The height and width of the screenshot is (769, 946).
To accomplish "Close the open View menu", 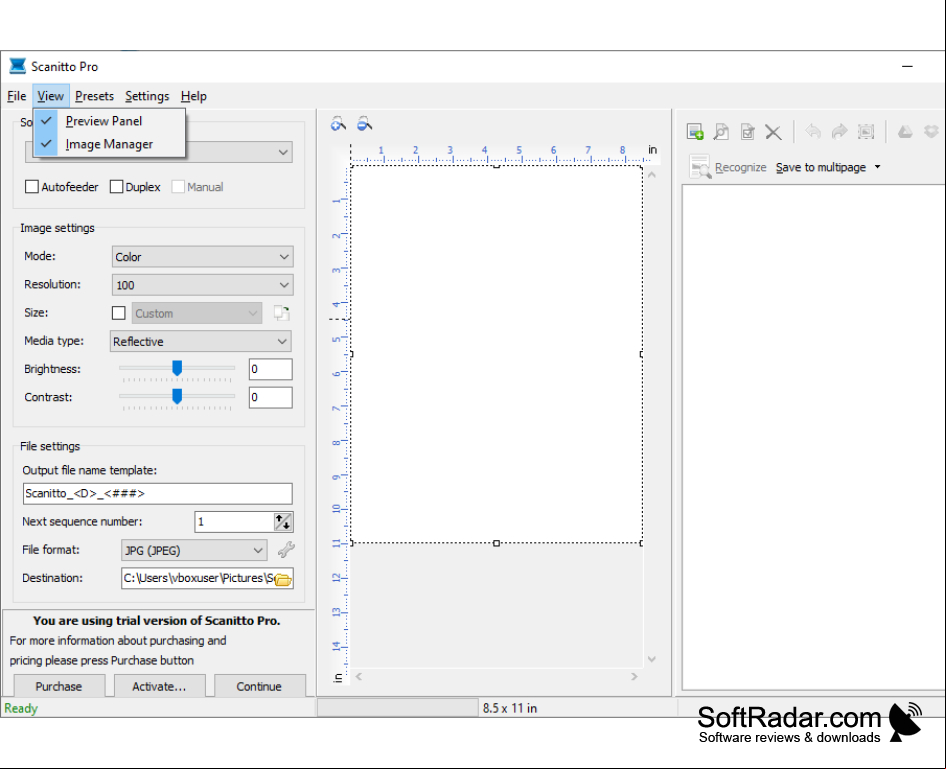I will (x=51, y=96).
